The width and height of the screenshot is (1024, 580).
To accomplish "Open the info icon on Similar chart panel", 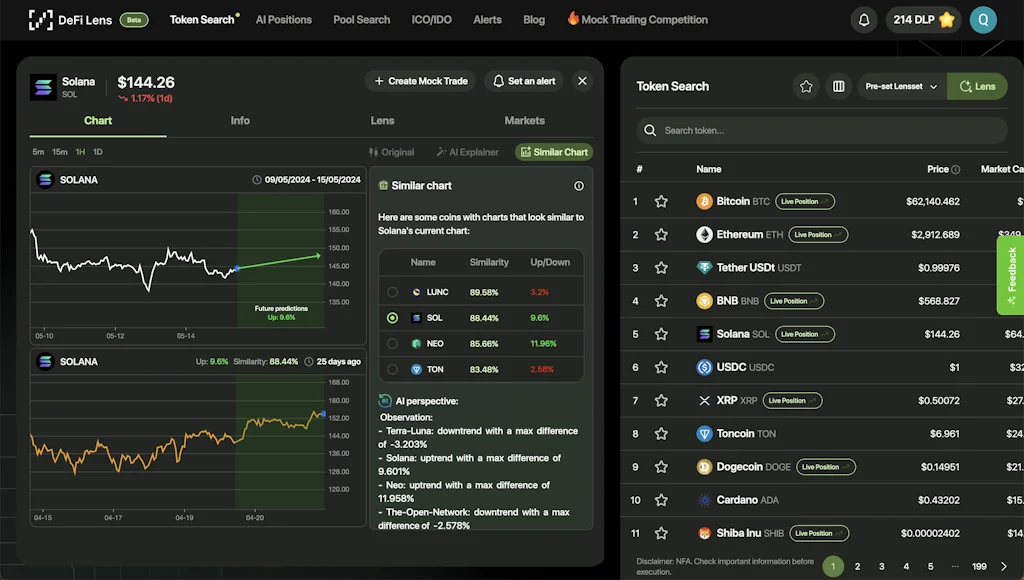I will pyautogui.click(x=578, y=185).
